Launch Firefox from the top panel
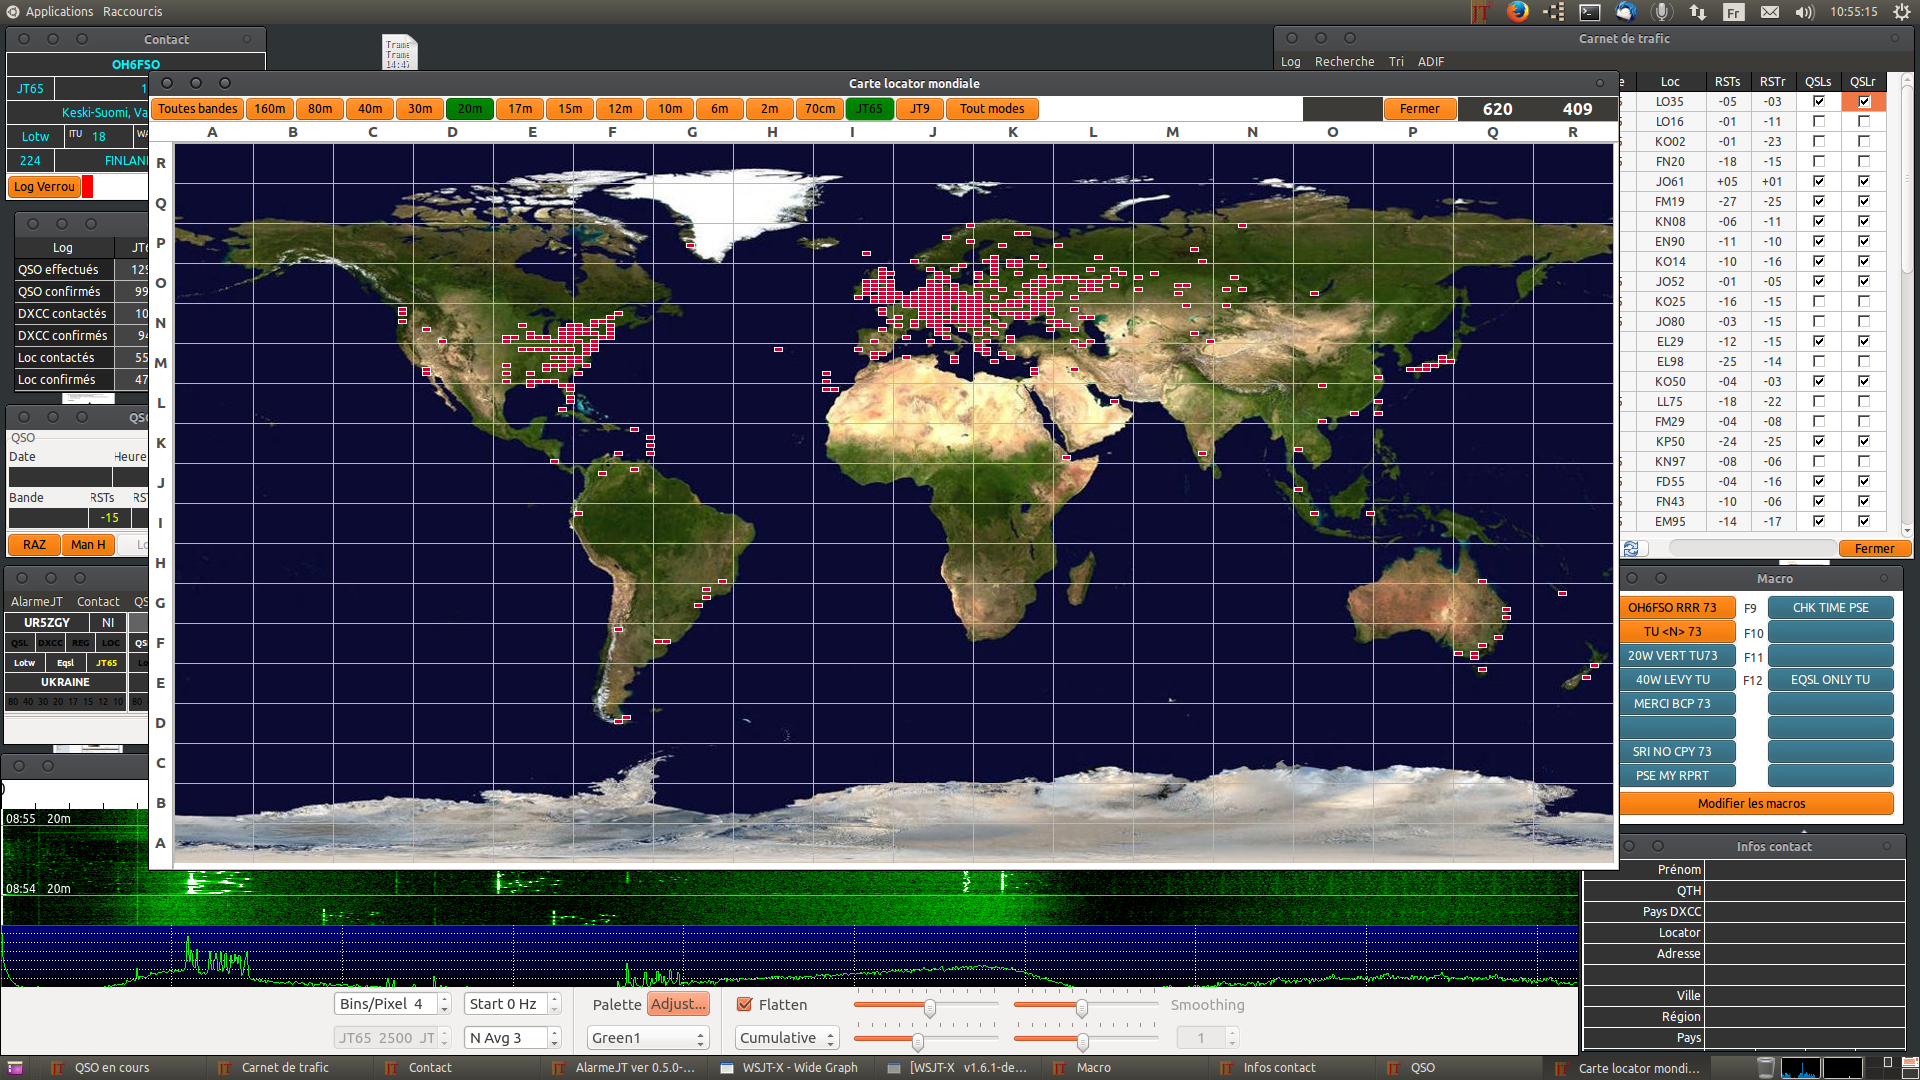This screenshot has height=1080, width=1920. pos(1517,12)
